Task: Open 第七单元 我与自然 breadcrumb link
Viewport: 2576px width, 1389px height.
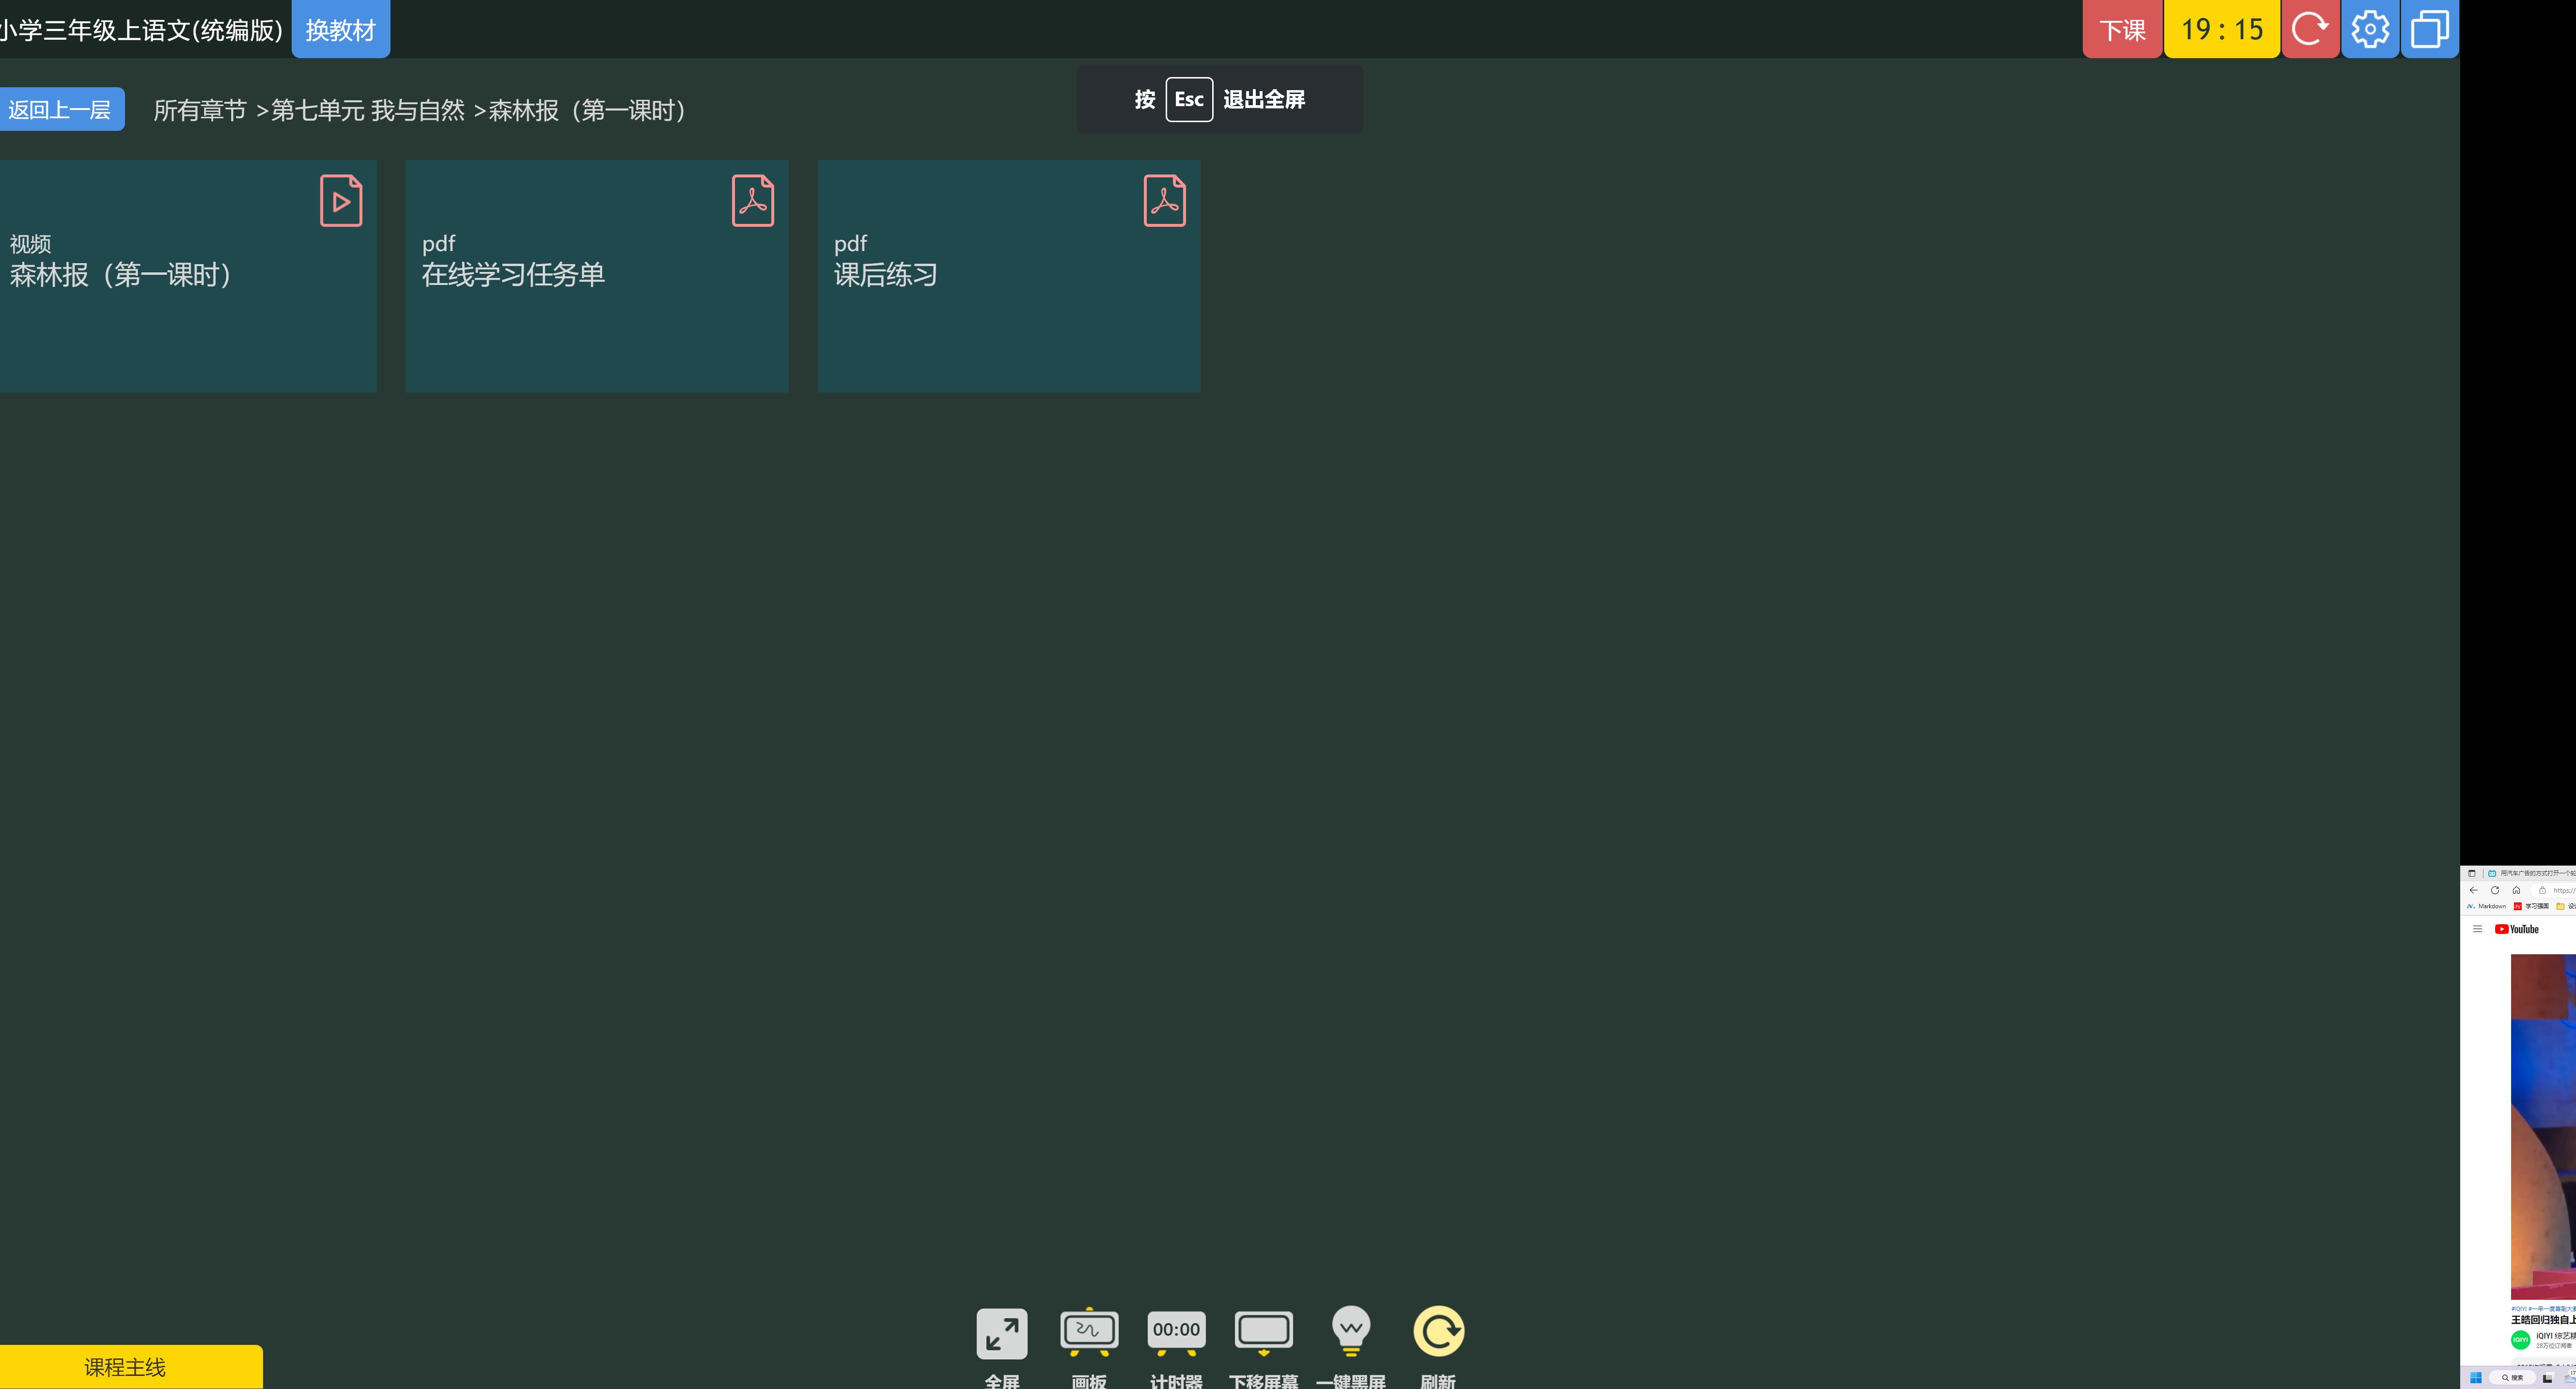Action: coord(367,110)
